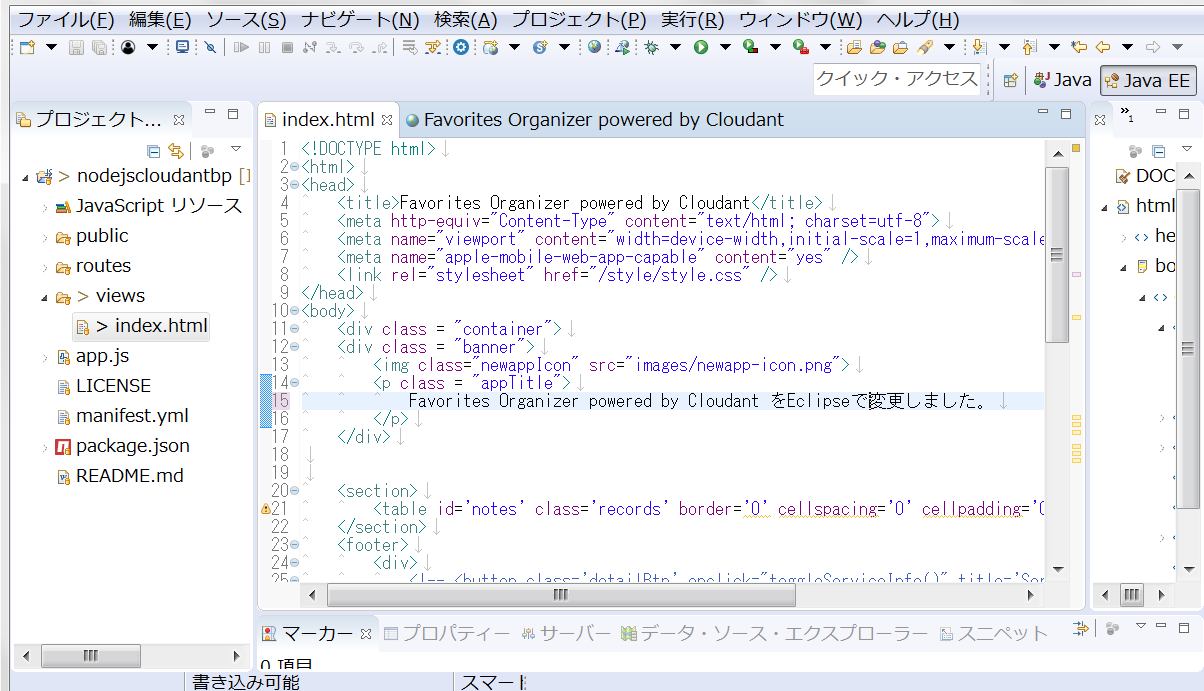Click the Next Annotation icon
Image resolution: width=1204 pixels, height=691 pixels.
[980, 47]
